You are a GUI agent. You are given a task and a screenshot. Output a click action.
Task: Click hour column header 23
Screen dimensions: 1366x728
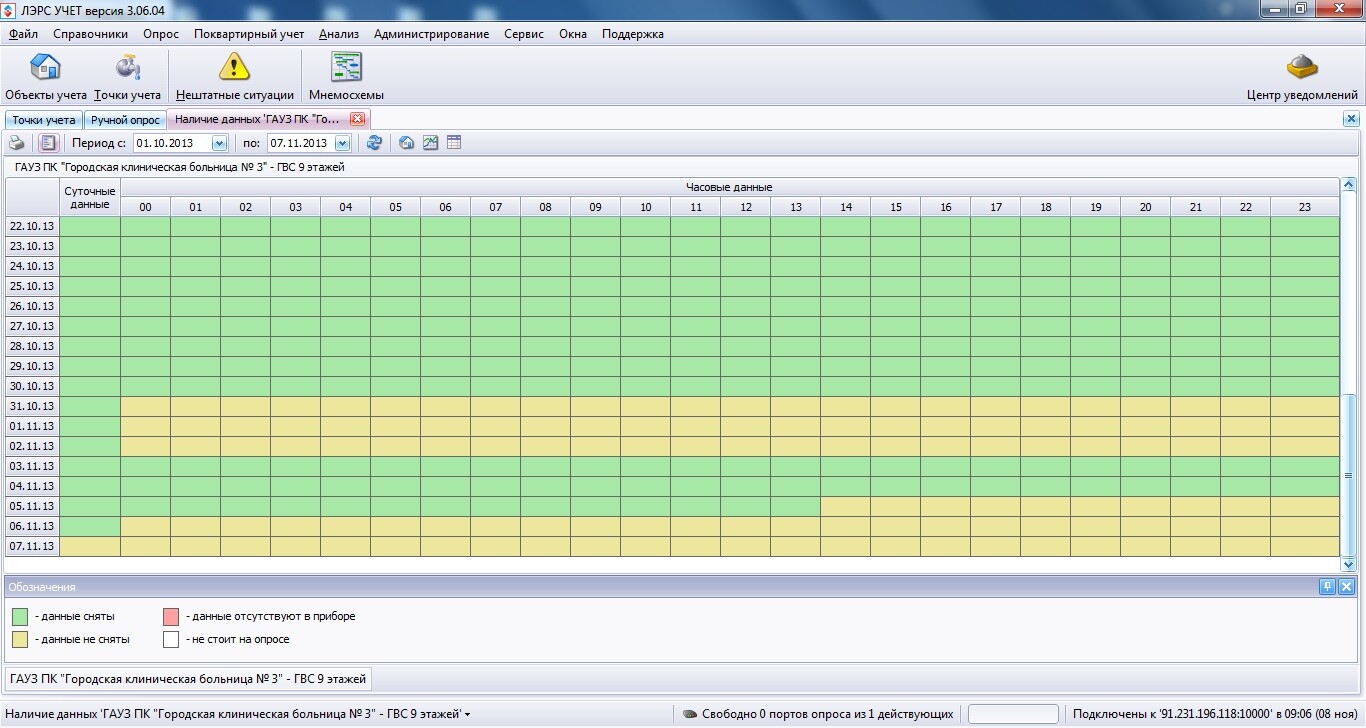(1305, 207)
